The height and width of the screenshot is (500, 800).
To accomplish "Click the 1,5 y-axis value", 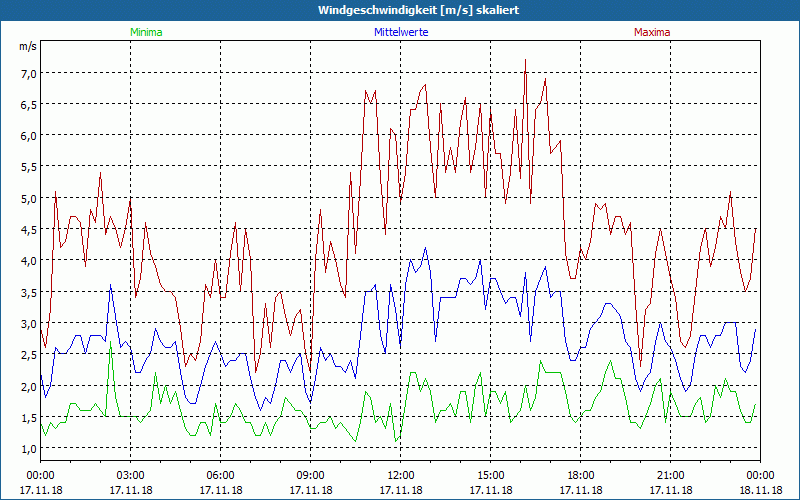I will pyautogui.click(x=29, y=417).
